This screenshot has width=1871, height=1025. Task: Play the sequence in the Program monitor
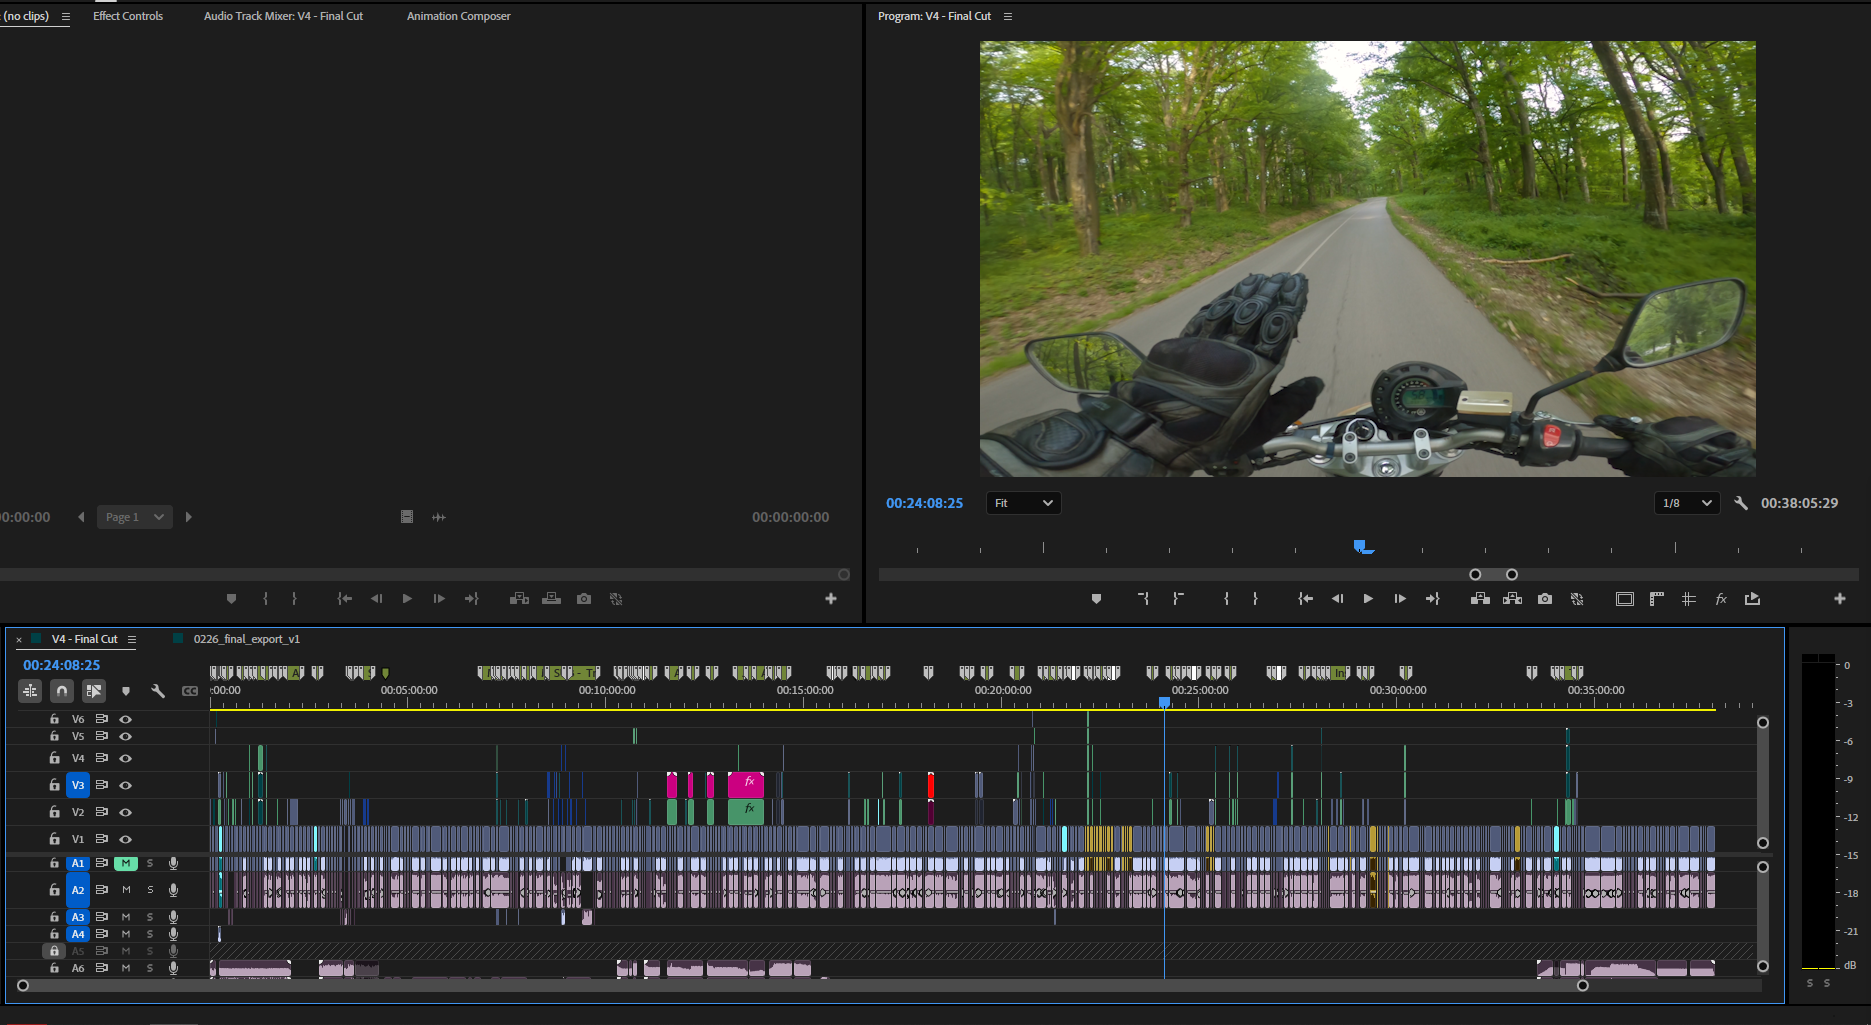pos(1368,599)
